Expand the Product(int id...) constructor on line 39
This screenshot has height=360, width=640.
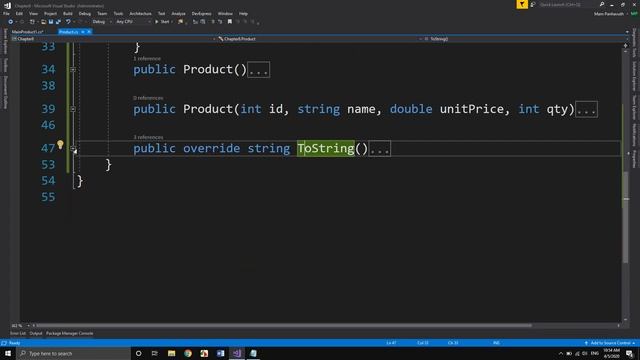click(73, 109)
